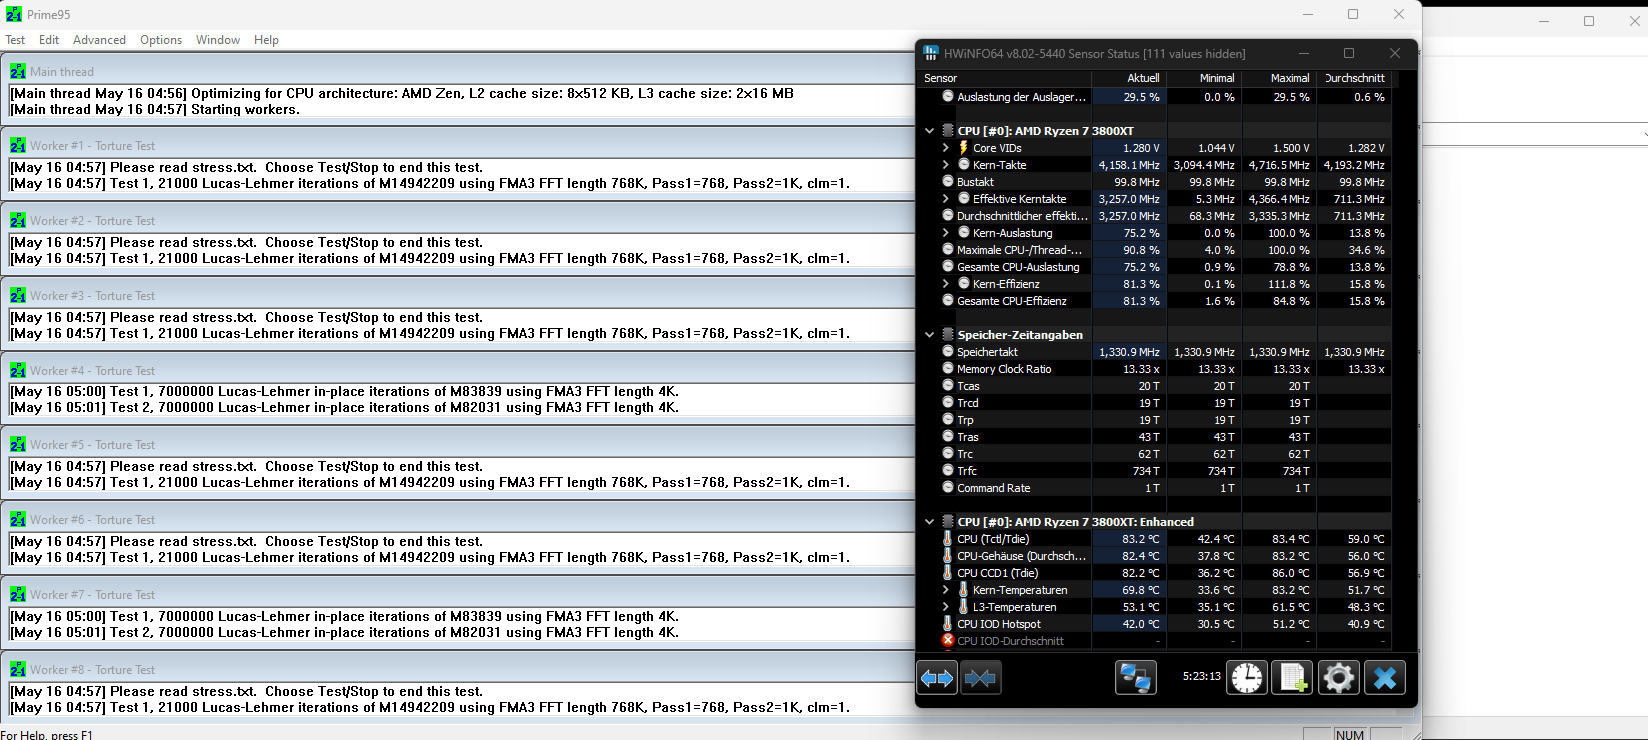Open the Test menu in Prime95
This screenshot has height=740, width=1648.
15,40
